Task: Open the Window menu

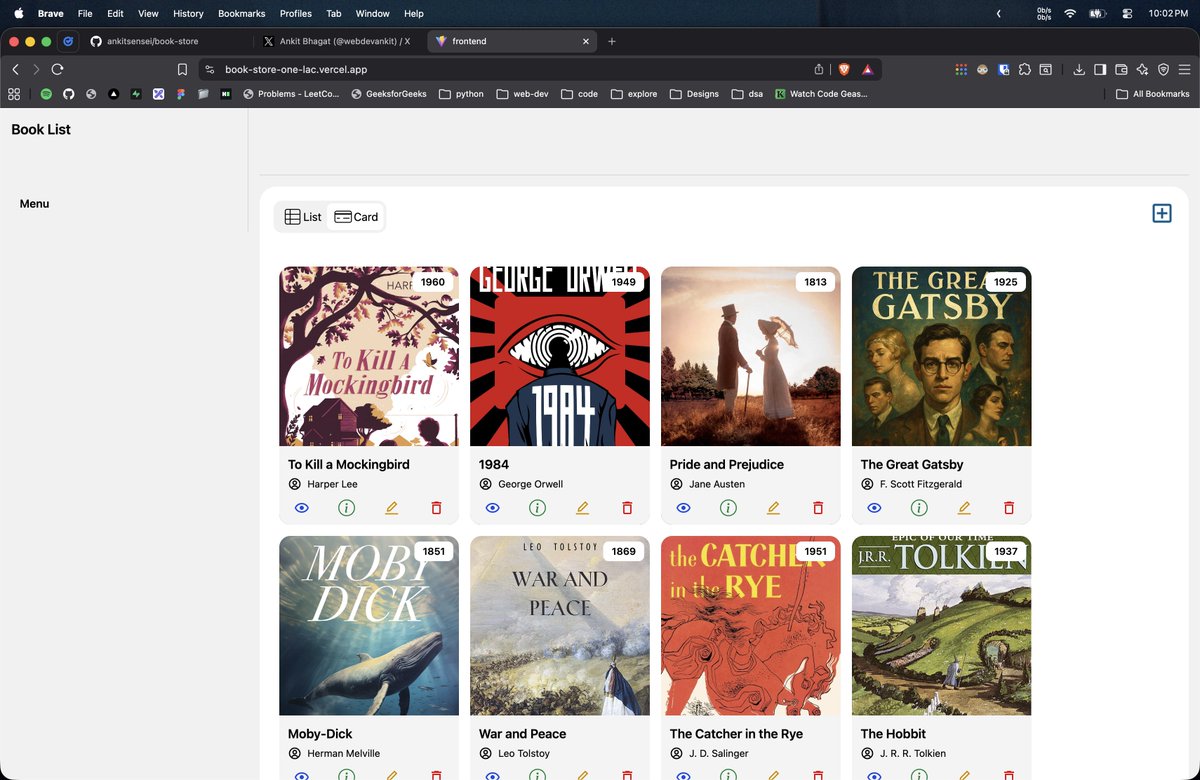Action: coord(372,14)
